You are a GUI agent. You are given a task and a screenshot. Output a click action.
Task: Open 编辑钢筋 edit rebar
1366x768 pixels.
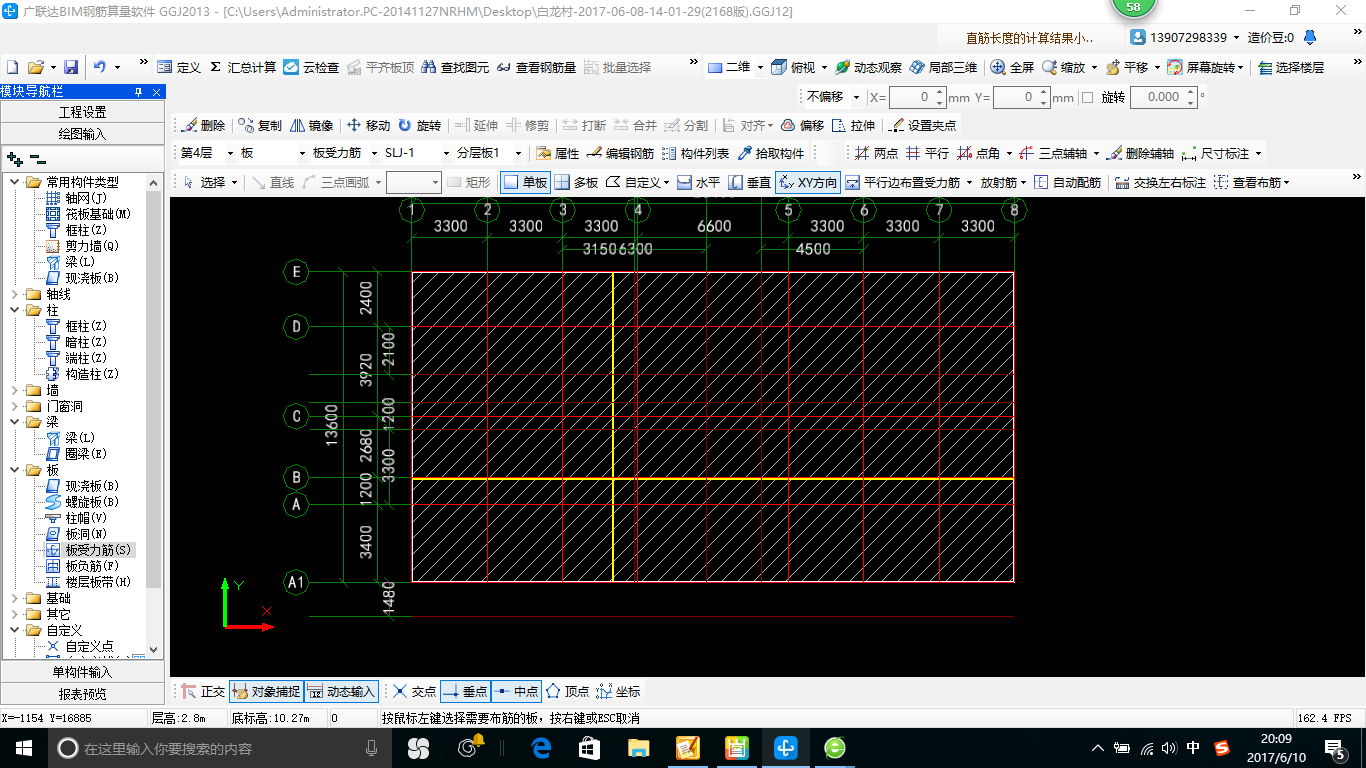[620, 153]
